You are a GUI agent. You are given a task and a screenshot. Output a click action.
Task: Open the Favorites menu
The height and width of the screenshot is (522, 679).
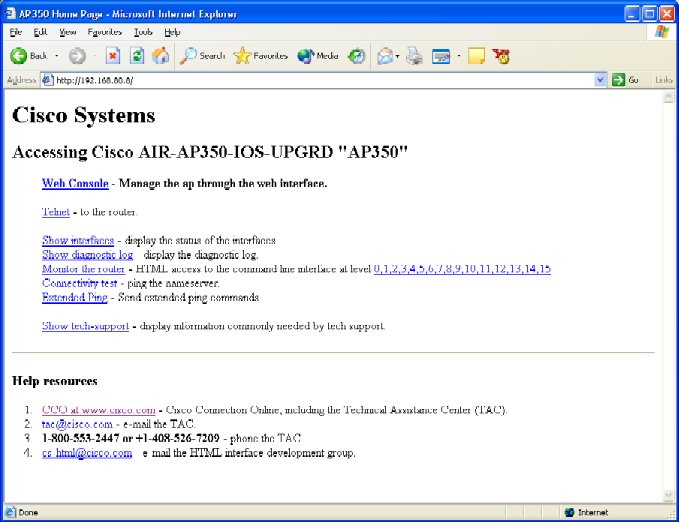[x=104, y=32]
